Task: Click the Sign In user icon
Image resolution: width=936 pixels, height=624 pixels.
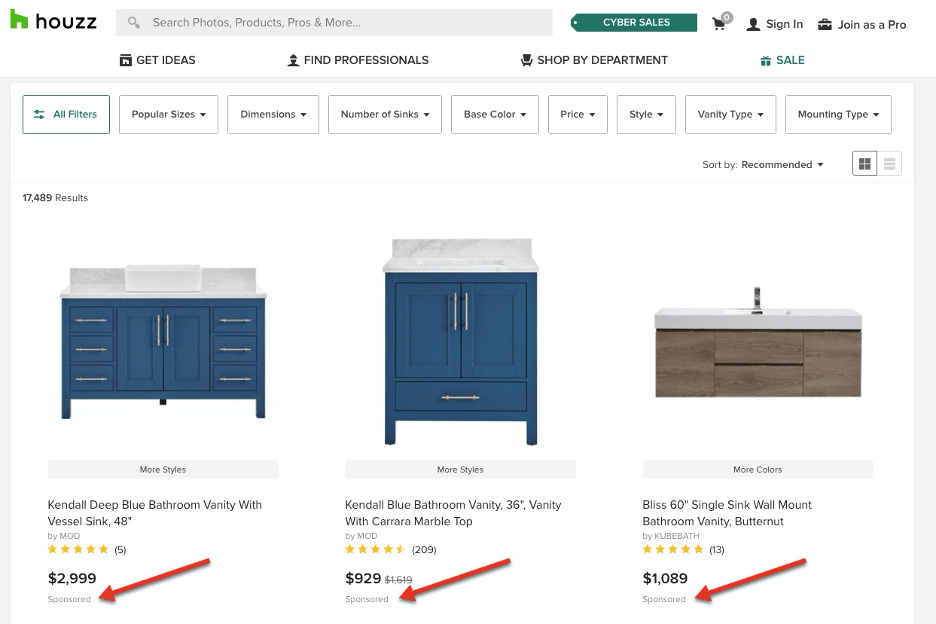Action: click(753, 24)
